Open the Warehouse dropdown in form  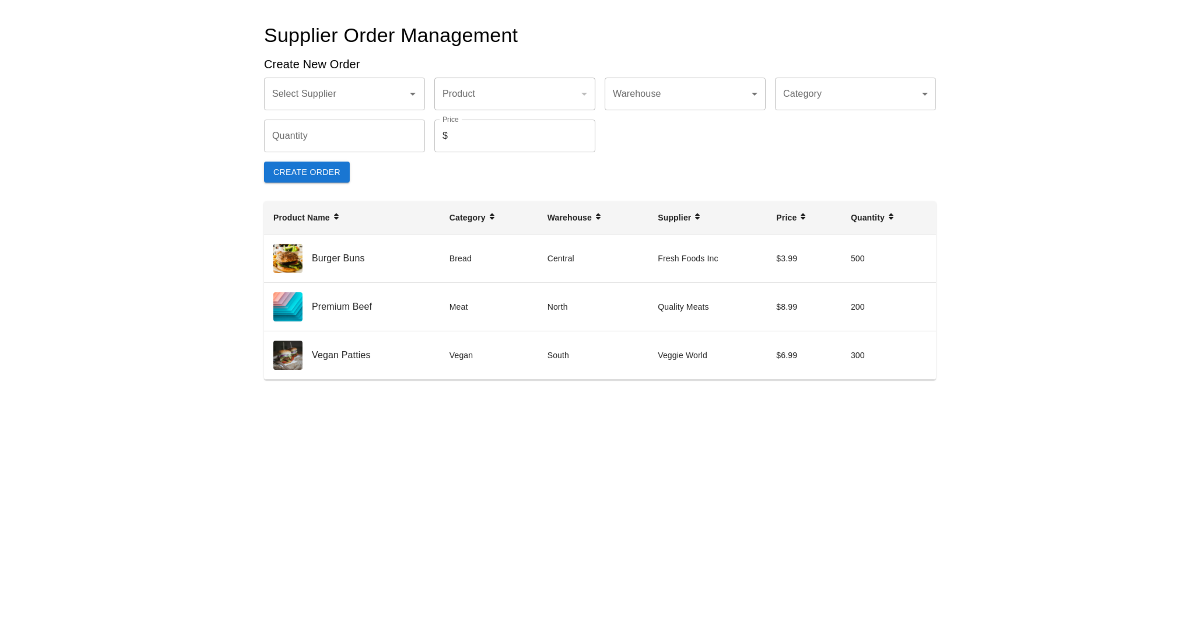tap(685, 94)
